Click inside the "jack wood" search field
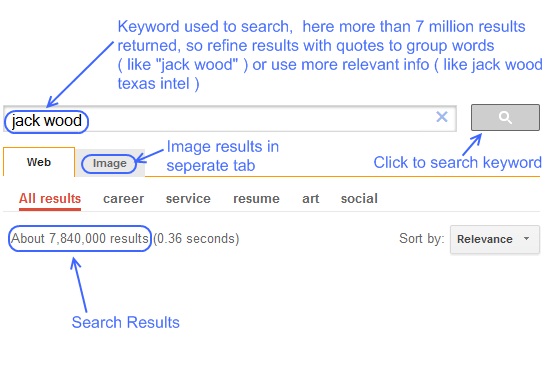Screen dimensions: 548x365 (230, 119)
